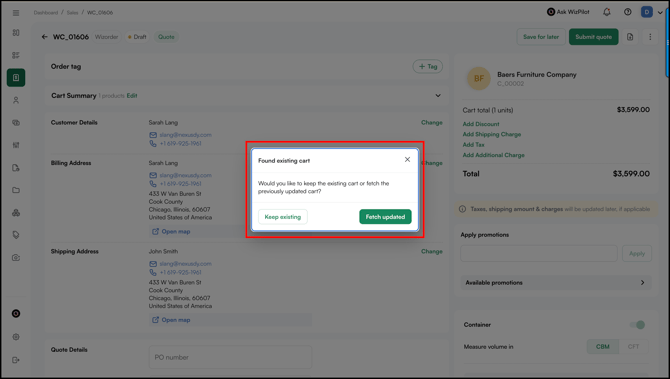Open the three-dot more options menu
670x379 pixels.
coord(650,37)
